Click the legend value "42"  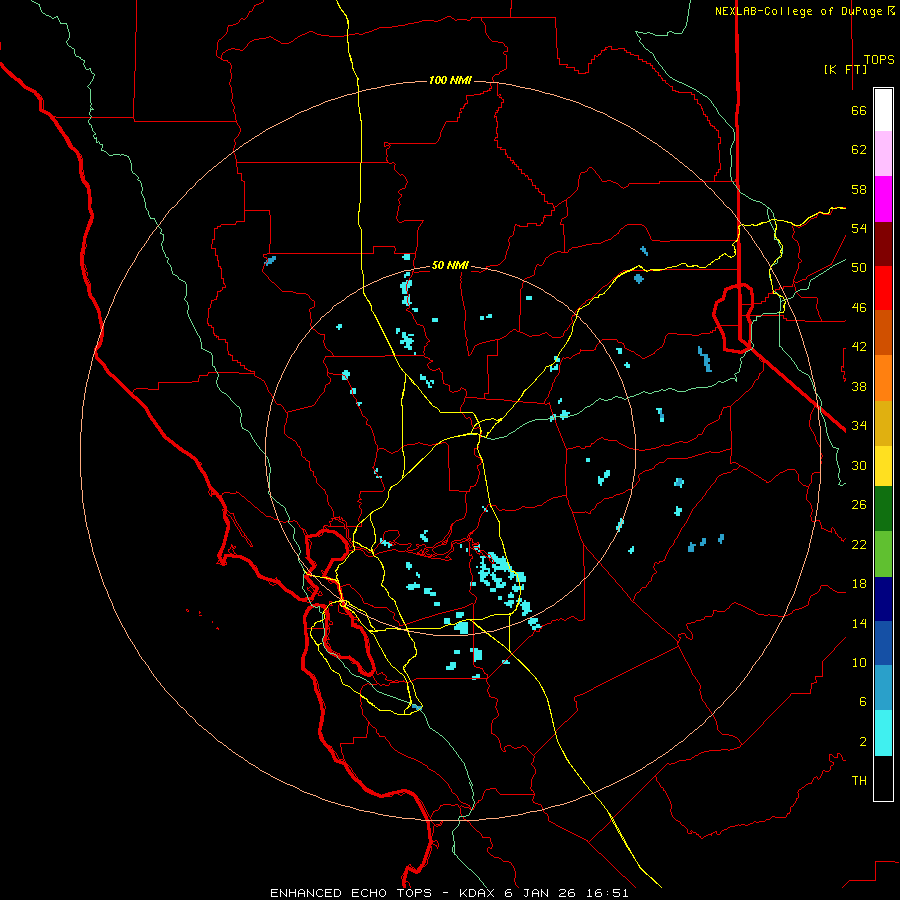point(859,347)
